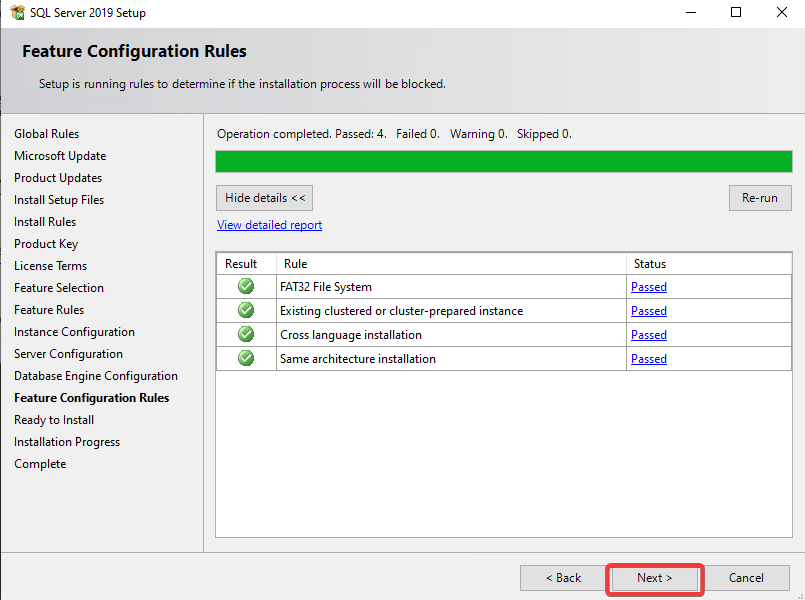Screen dimensions: 805x600
Task: Select Global Rules in the step list
Action: pyautogui.click(x=47, y=134)
